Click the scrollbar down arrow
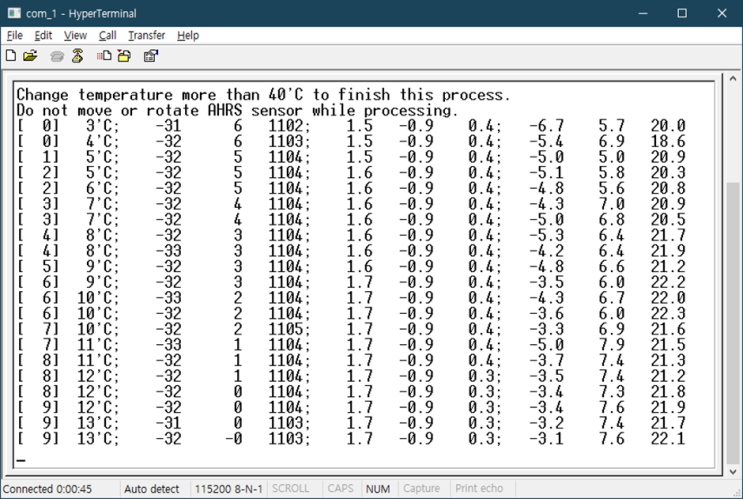The width and height of the screenshot is (743, 499). 733,472
